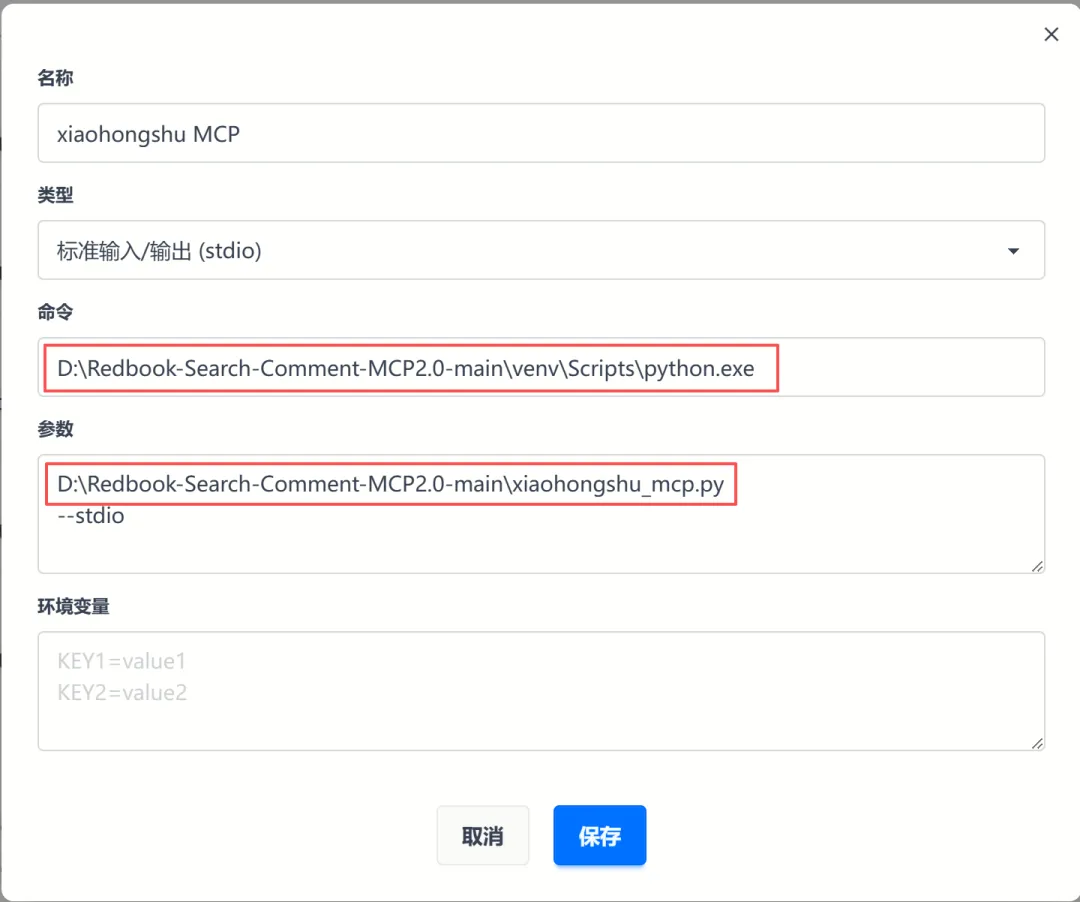
Task: Click the dropdown arrow beside stdio
Action: click(1014, 251)
